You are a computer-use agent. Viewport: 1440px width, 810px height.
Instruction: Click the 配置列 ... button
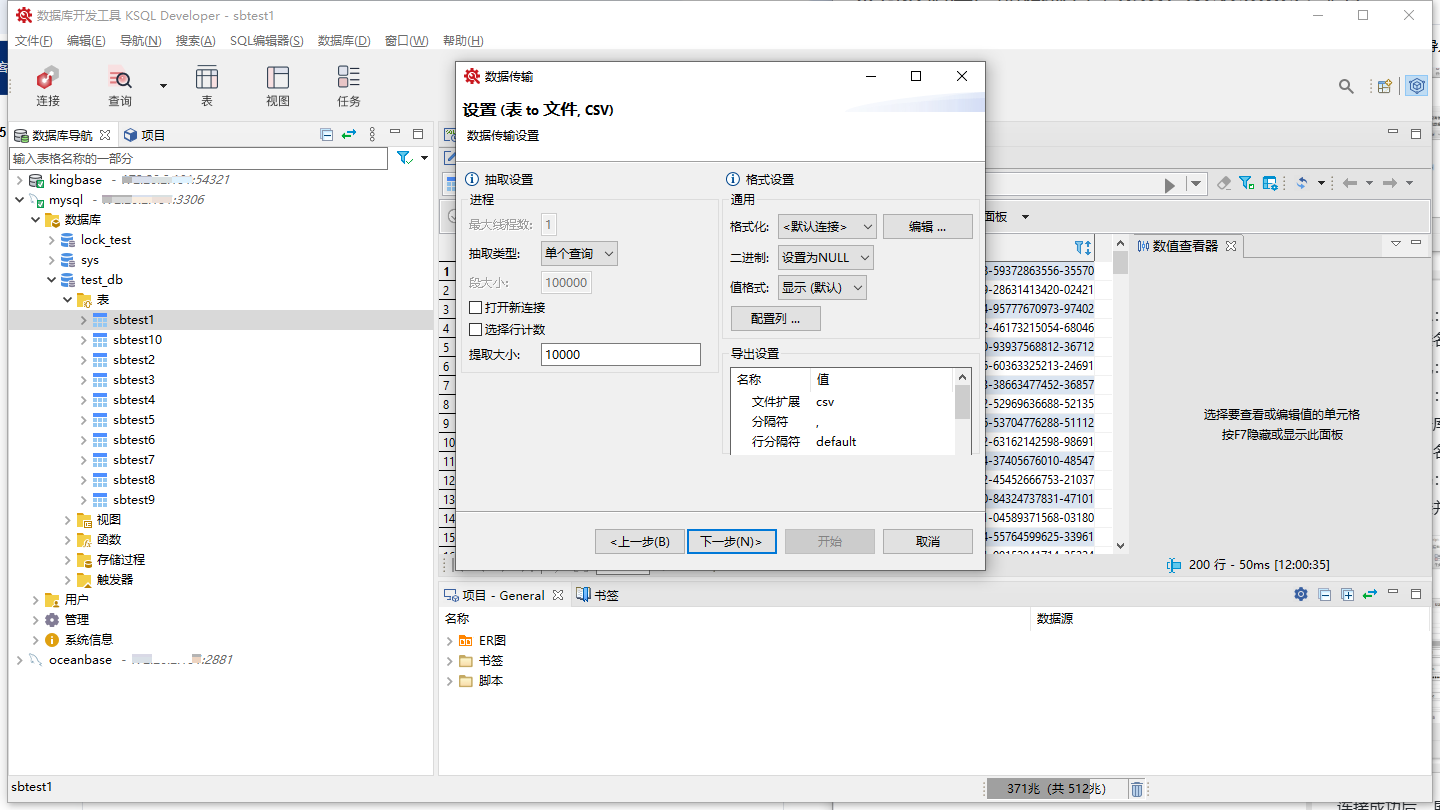(776, 319)
